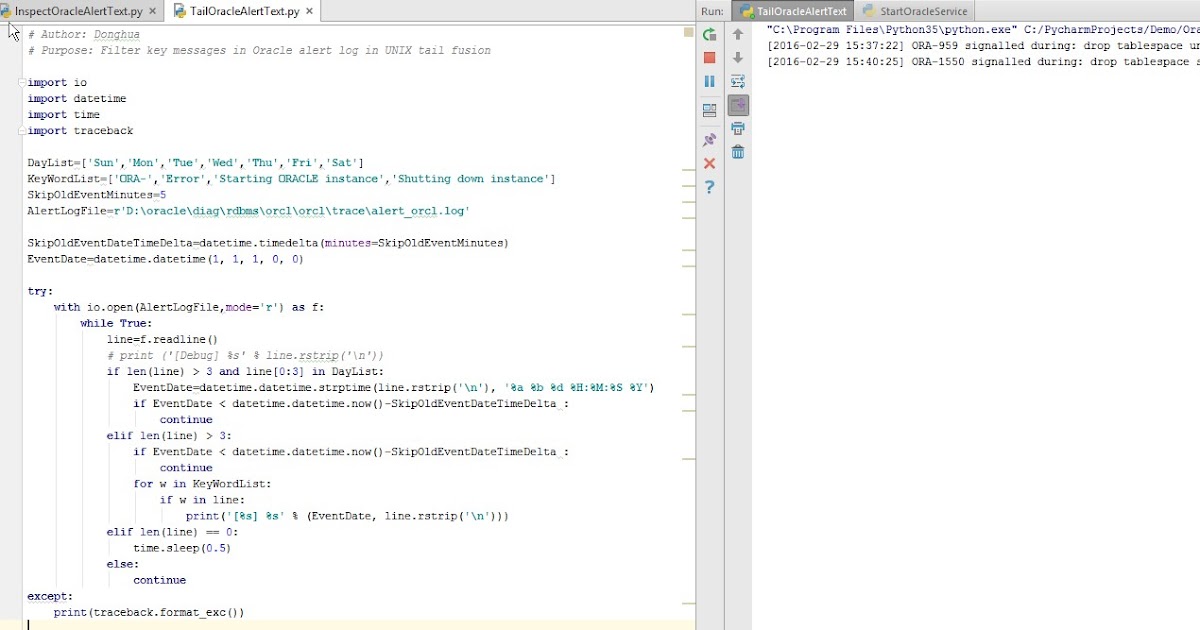Viewport: 1200px width, 630px height.
Task: Clear all console output
Action: 737,152
